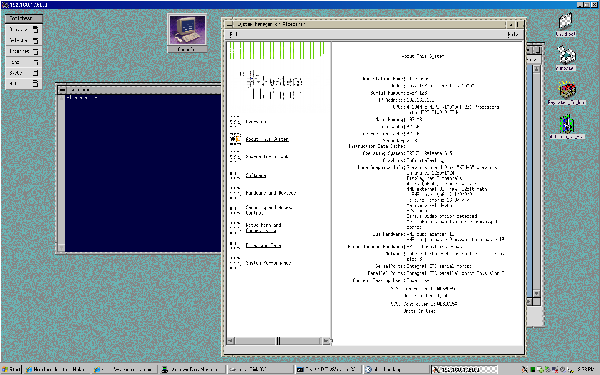Open the System menu in the Toolchest
Viewport: 600px width, 375px height.
coord(23,72)
